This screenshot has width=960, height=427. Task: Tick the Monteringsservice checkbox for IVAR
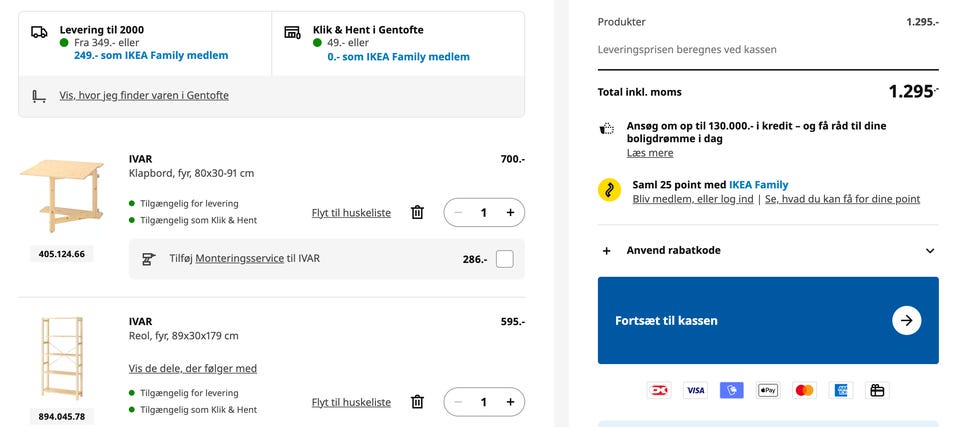(505, 259)
